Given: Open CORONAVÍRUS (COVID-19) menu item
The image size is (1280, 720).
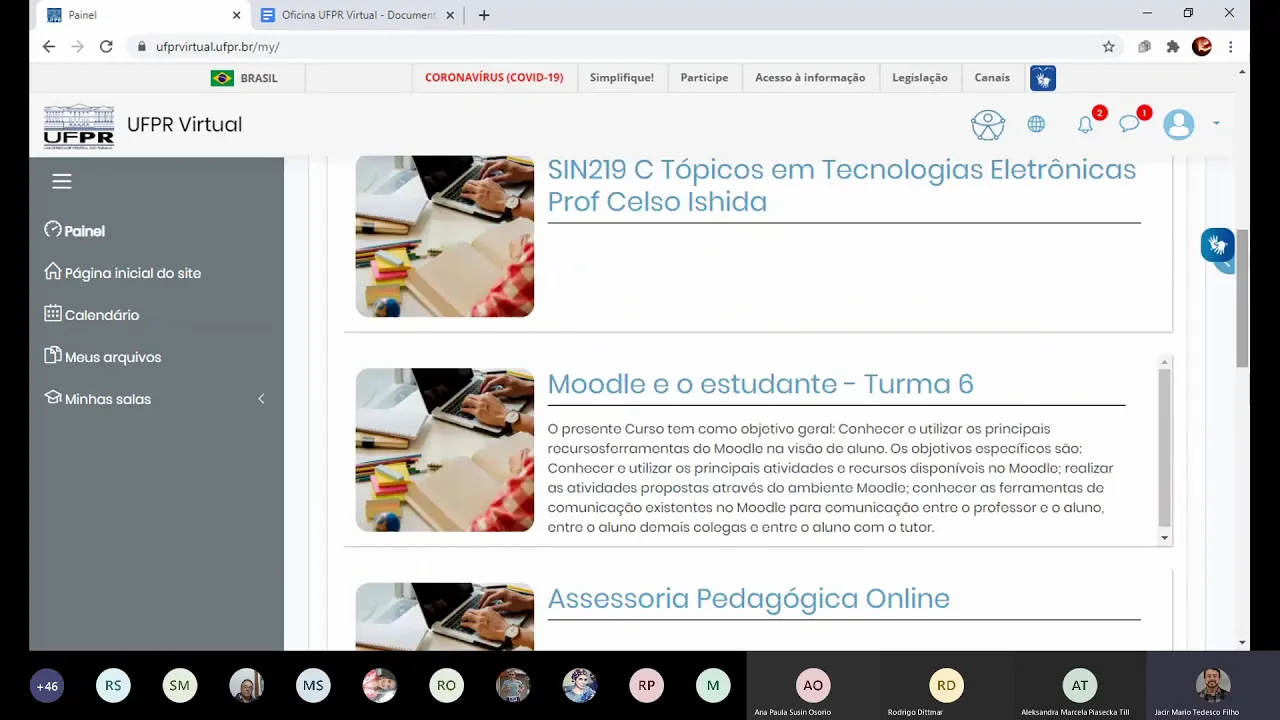Looking at the screenshot, I should (494, 77).
